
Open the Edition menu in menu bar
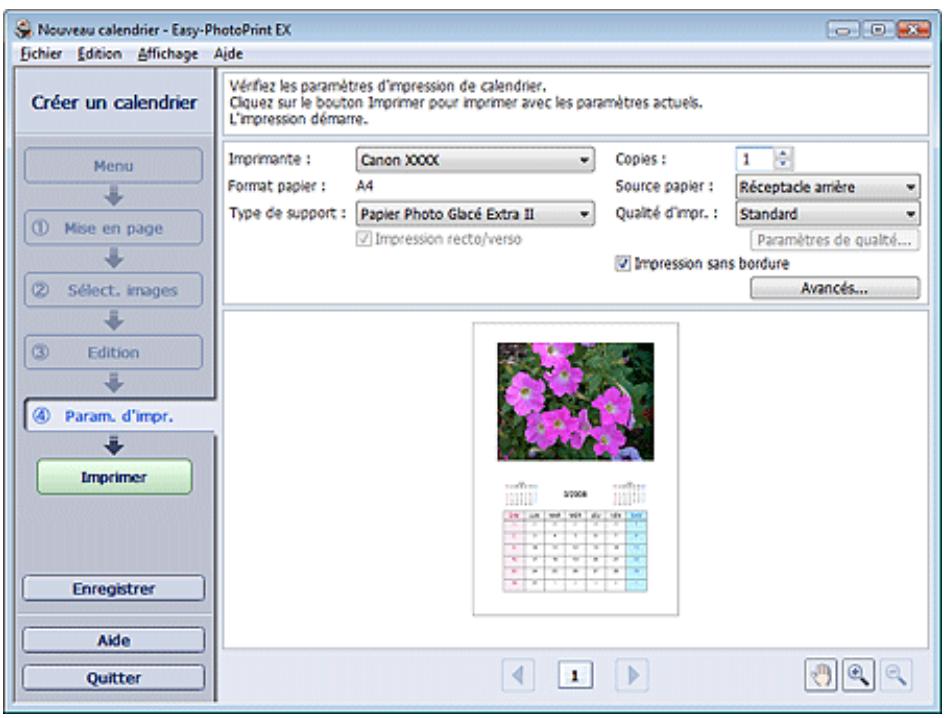[x=99, y=54]
